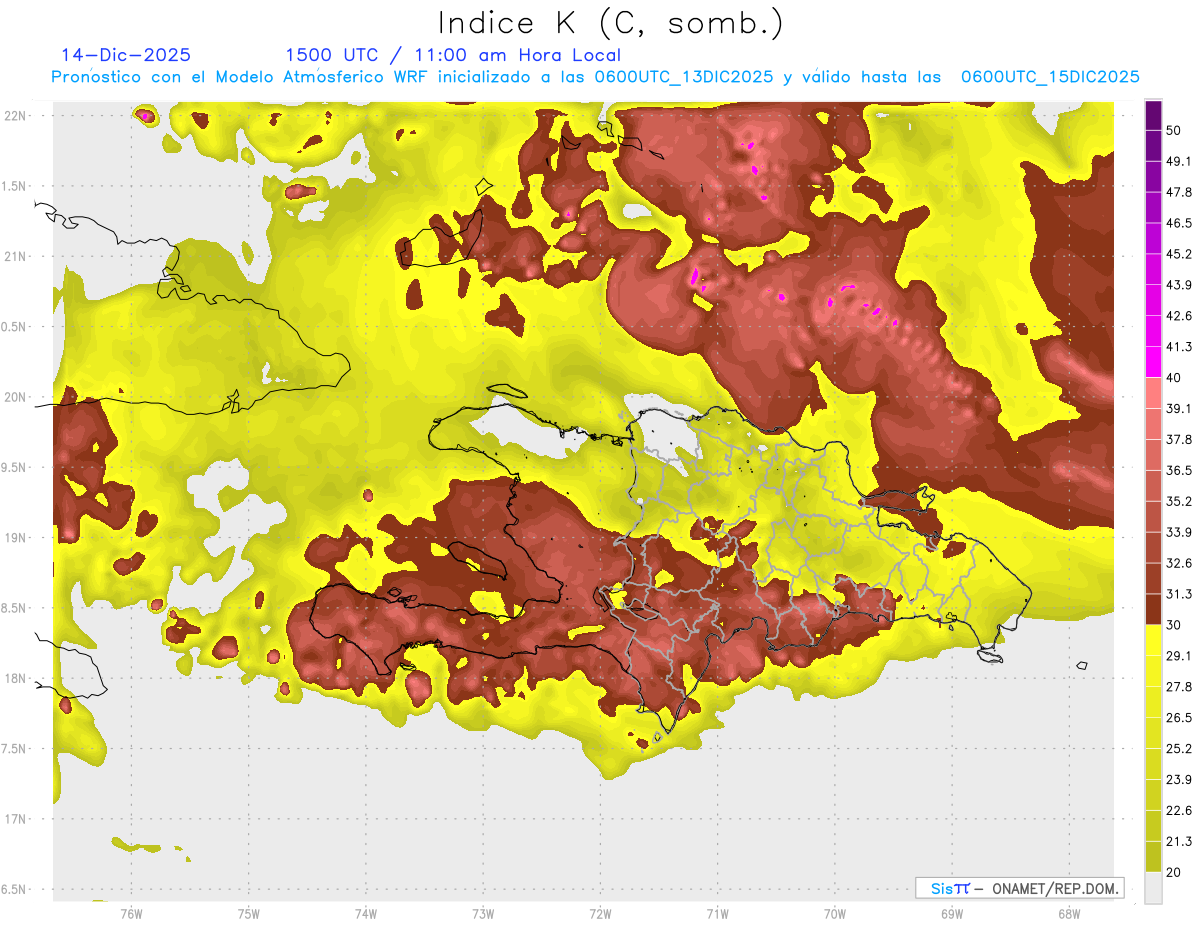Click the colorbar value "20" at the bottom
This screenshot has height=927, width=1200.
(1175, 872)
